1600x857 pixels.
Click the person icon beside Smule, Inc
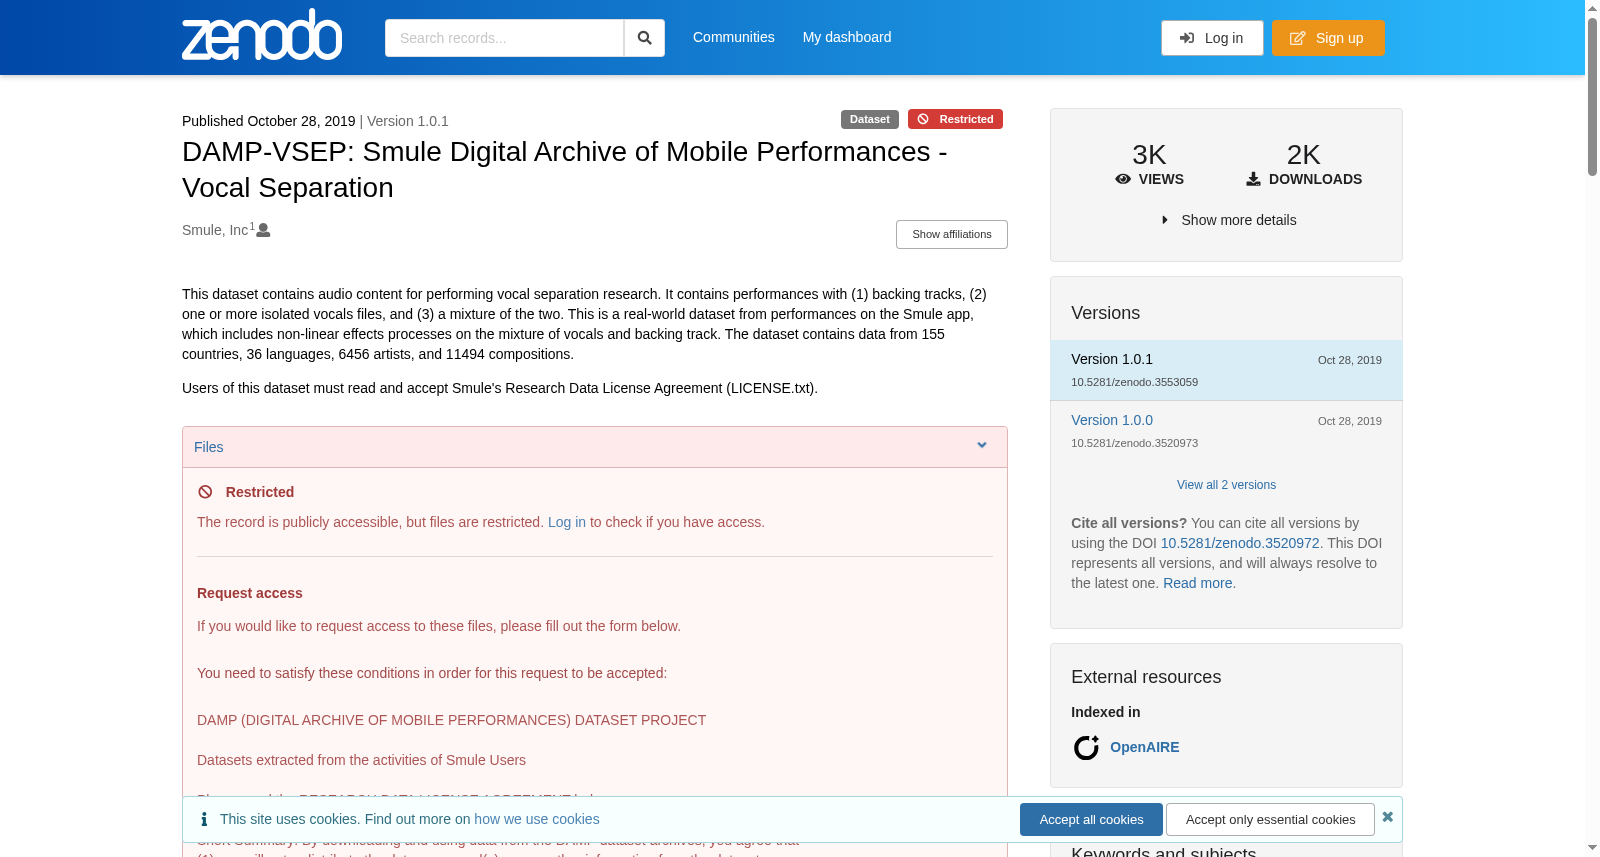pos(263,230)
